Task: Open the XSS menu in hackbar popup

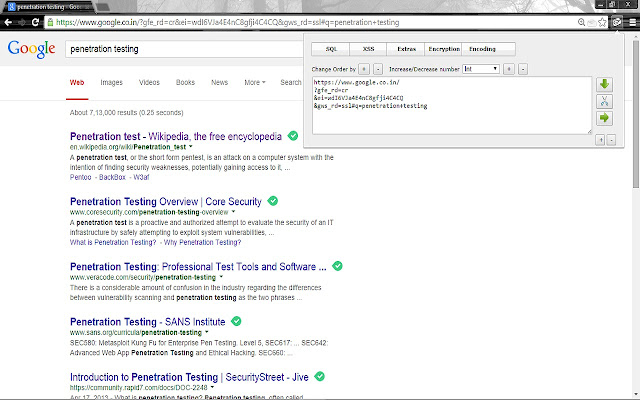Action: click(x=368, y=49)
